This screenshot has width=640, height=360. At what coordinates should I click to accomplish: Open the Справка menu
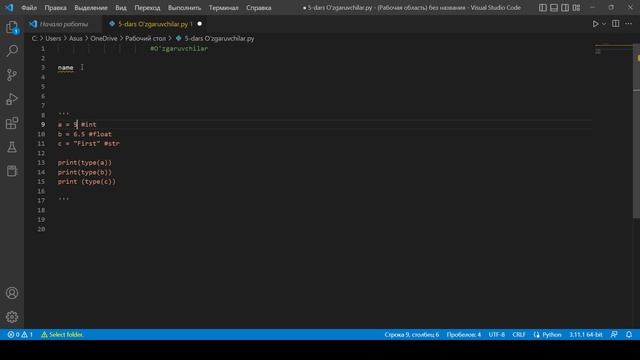pyautogui.click(x=259, y=8)
